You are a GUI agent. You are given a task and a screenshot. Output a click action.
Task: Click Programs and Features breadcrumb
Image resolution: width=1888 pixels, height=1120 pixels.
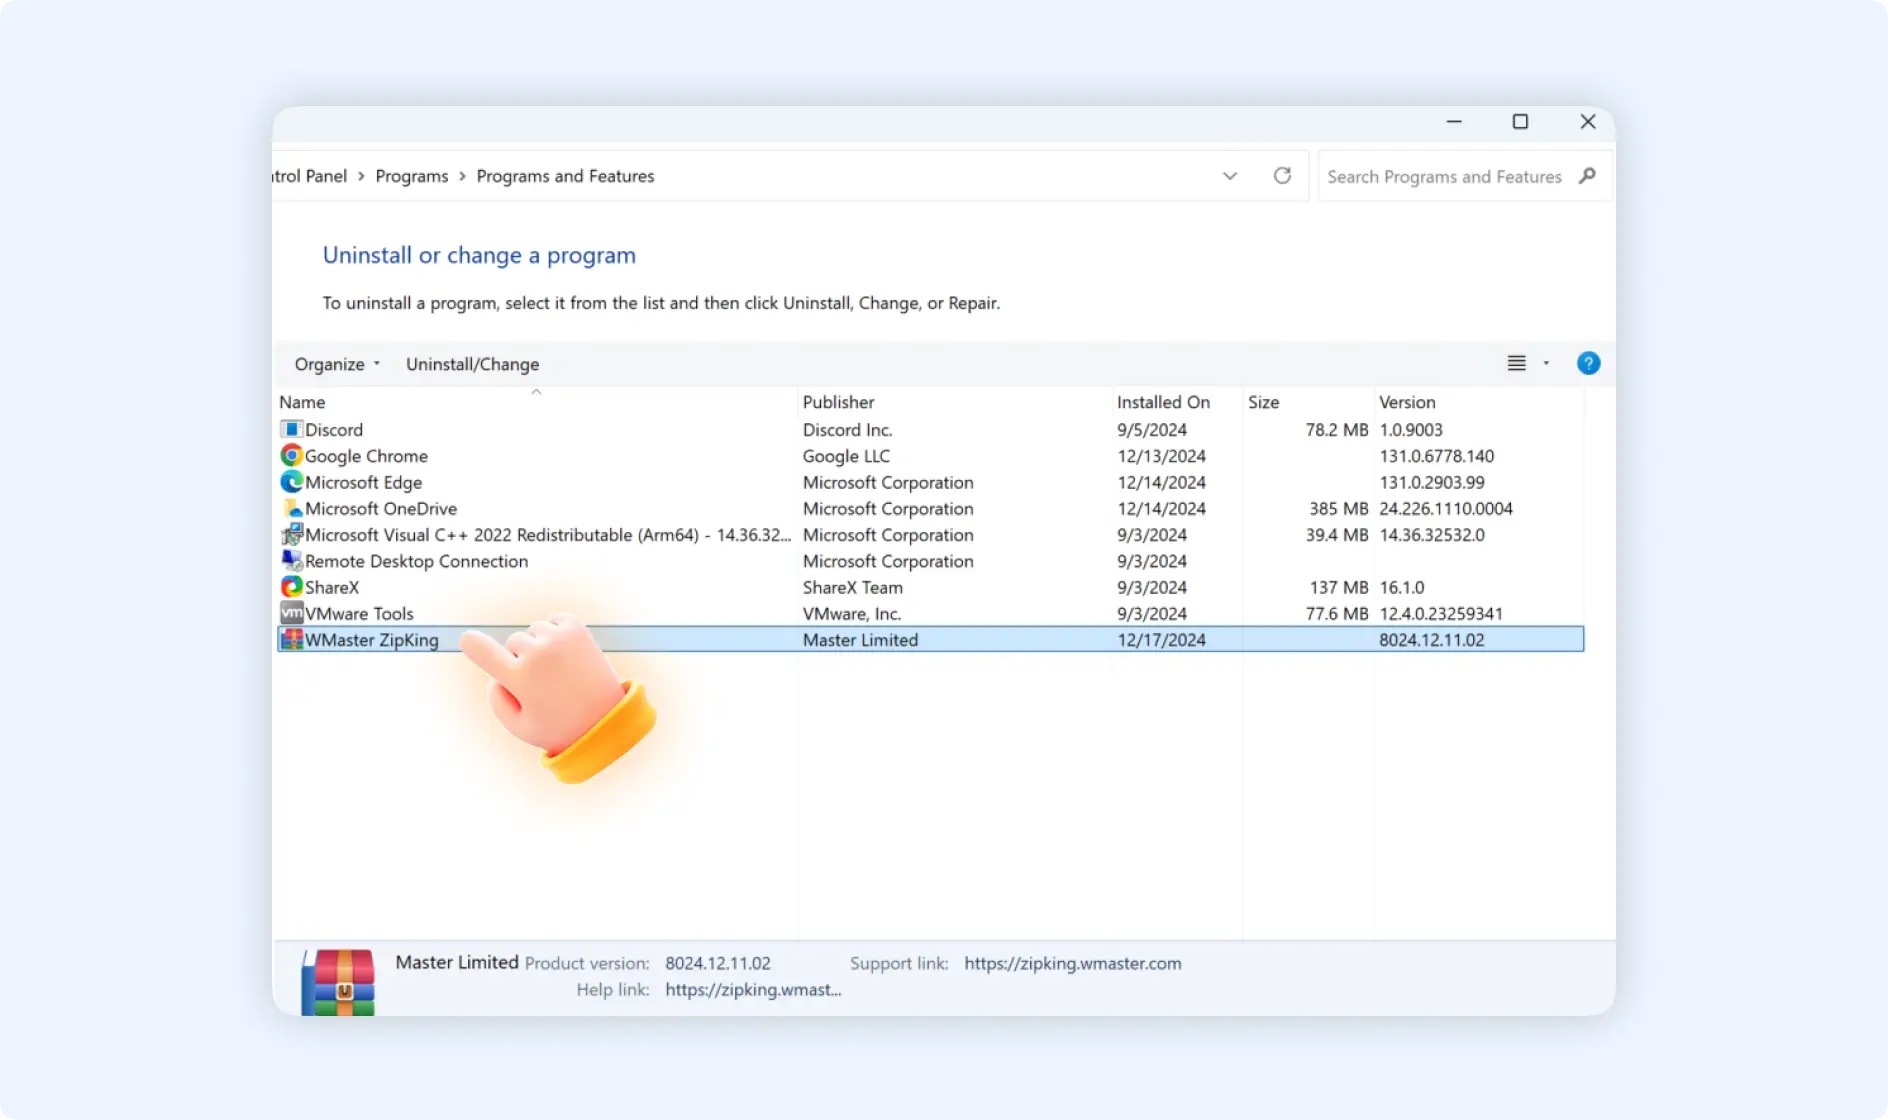point(565,176)
